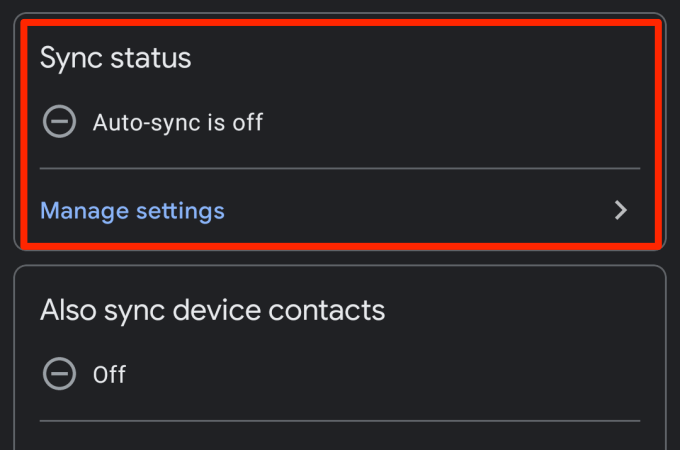The width and height of the screenshot is (680, 450).
Task: Open the Manage settings link
Action: click(132, 211)
